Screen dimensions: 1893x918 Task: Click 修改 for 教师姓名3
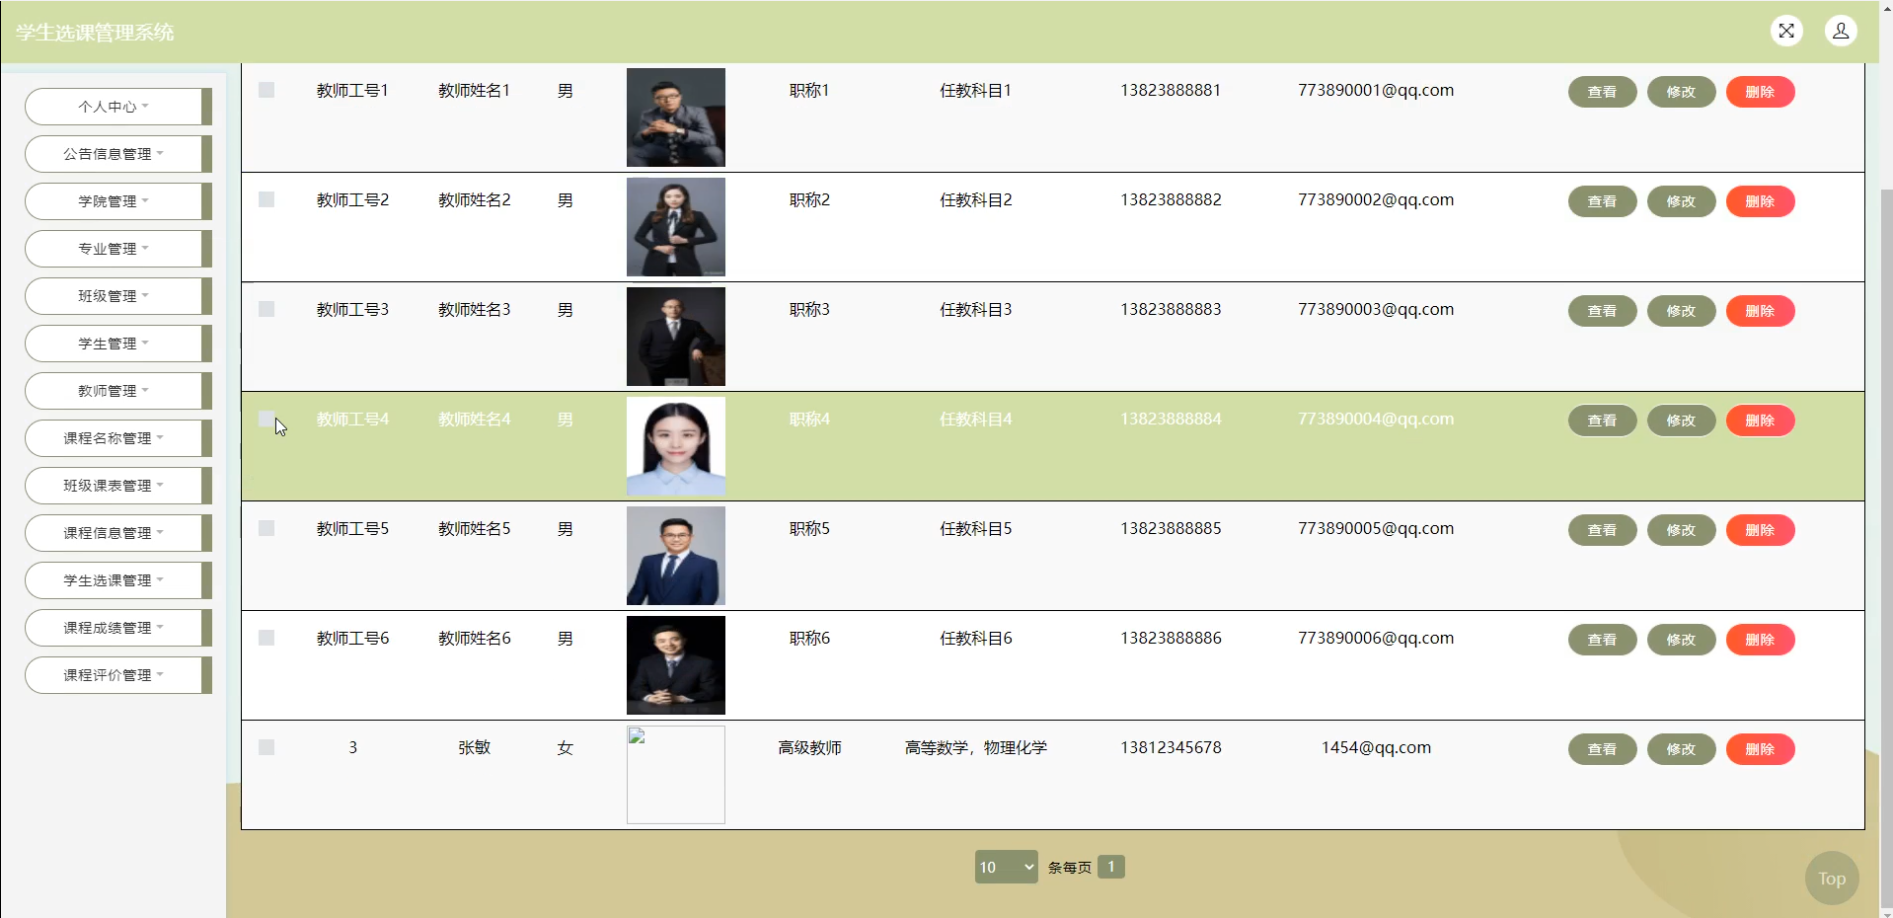tap(1681, 311)
